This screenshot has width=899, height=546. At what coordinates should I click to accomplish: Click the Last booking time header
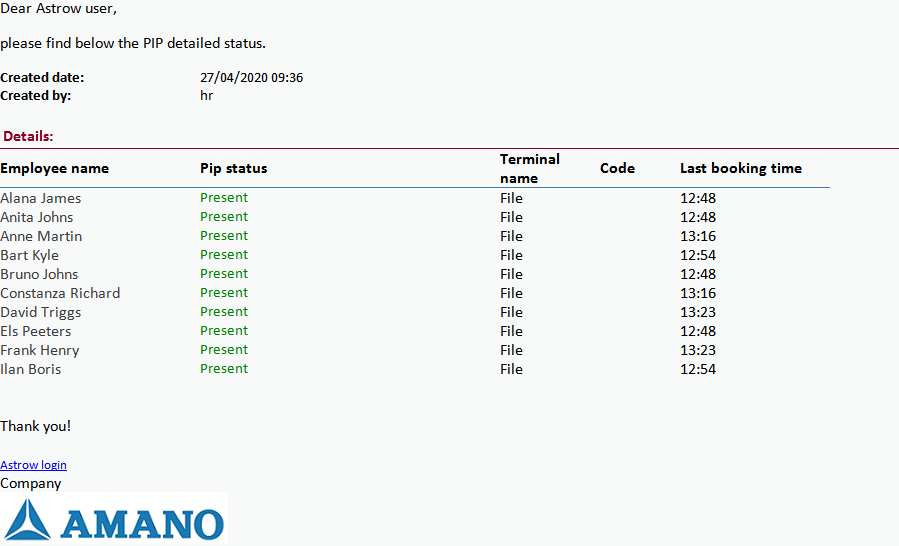pyautogui.click(x=740, y=168)
